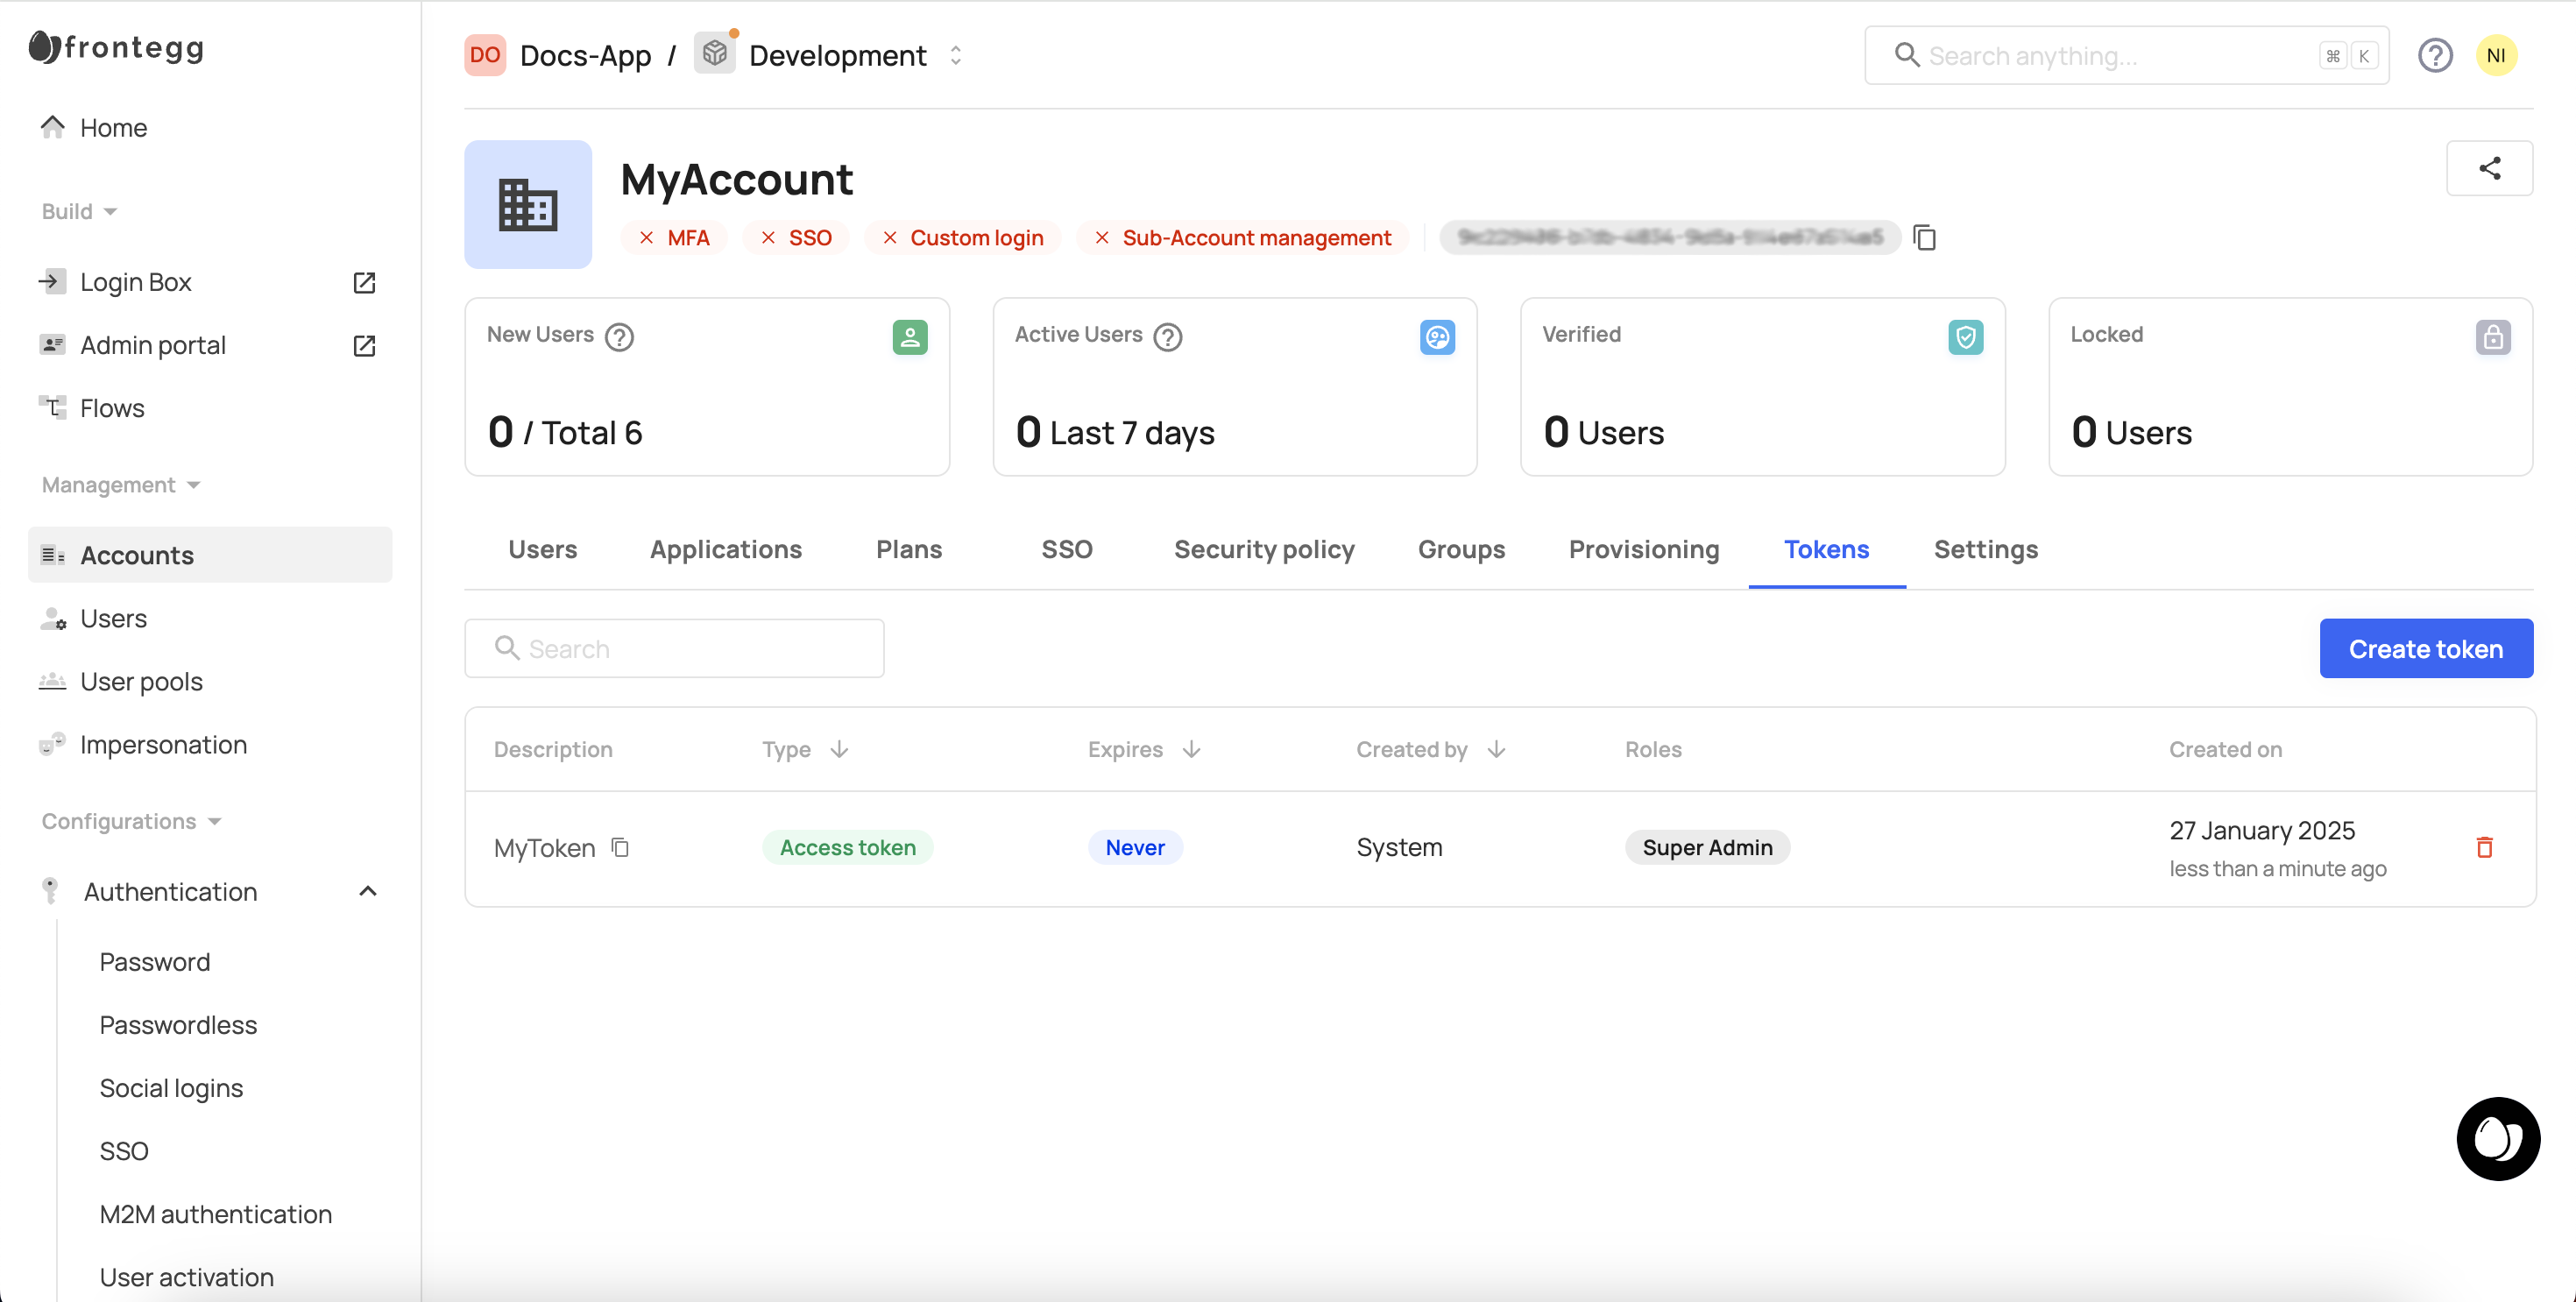Collapse the Management section
This screenshot has width=2576, height=1302.
coord(193,485)
